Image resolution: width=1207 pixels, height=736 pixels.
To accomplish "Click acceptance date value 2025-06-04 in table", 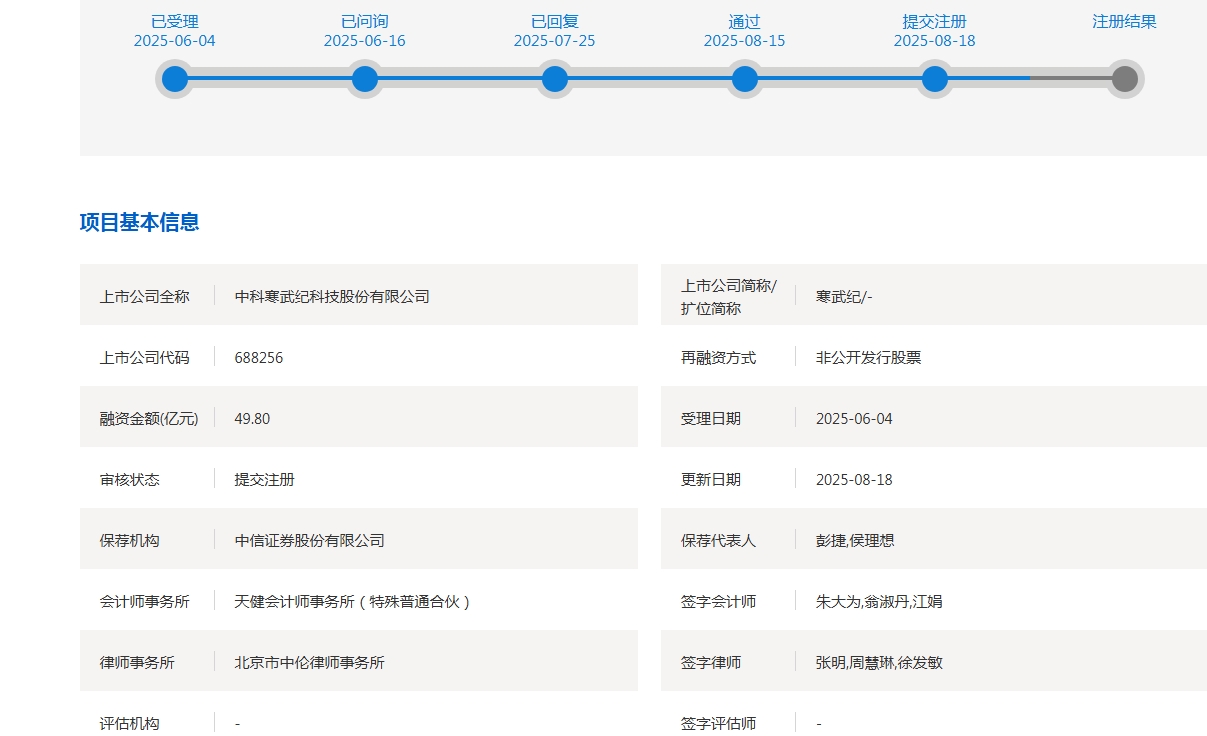I will point(854,418).
